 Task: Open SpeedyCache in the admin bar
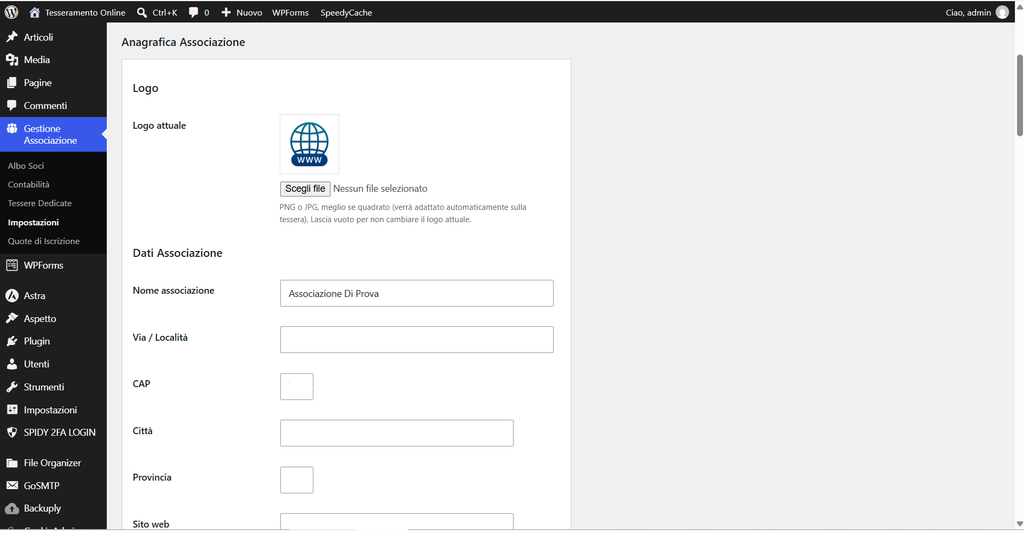[346, 12]
